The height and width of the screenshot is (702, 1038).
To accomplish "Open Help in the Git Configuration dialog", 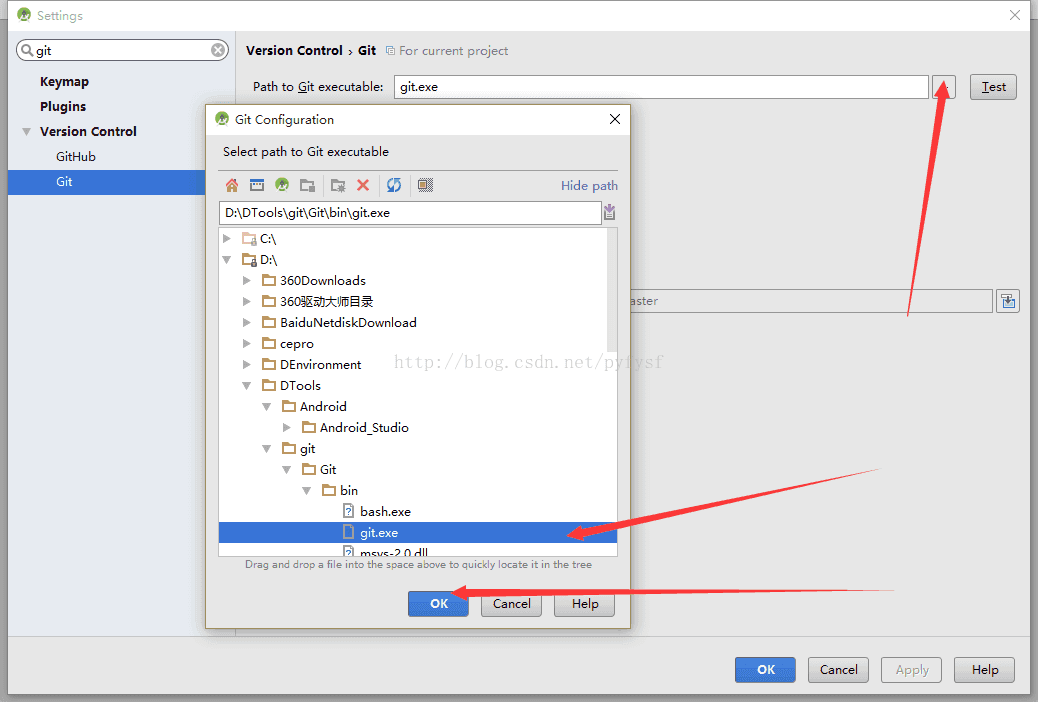I will pos(585,604).
